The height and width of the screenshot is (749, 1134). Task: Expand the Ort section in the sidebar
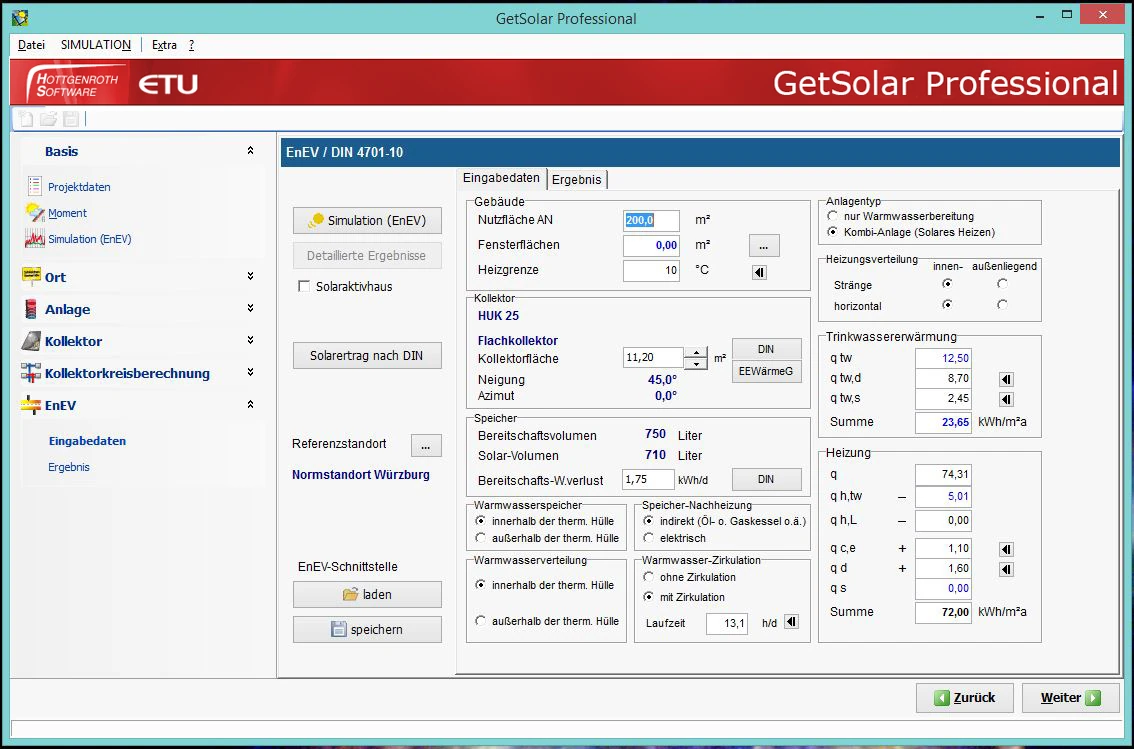pos(250,277)
